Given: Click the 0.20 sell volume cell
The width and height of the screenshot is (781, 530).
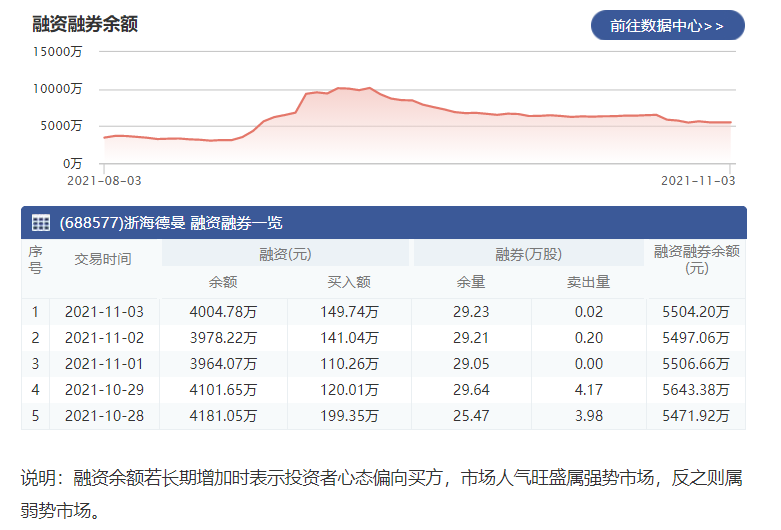Looking at the screenshot, I should tap(589, 338).
